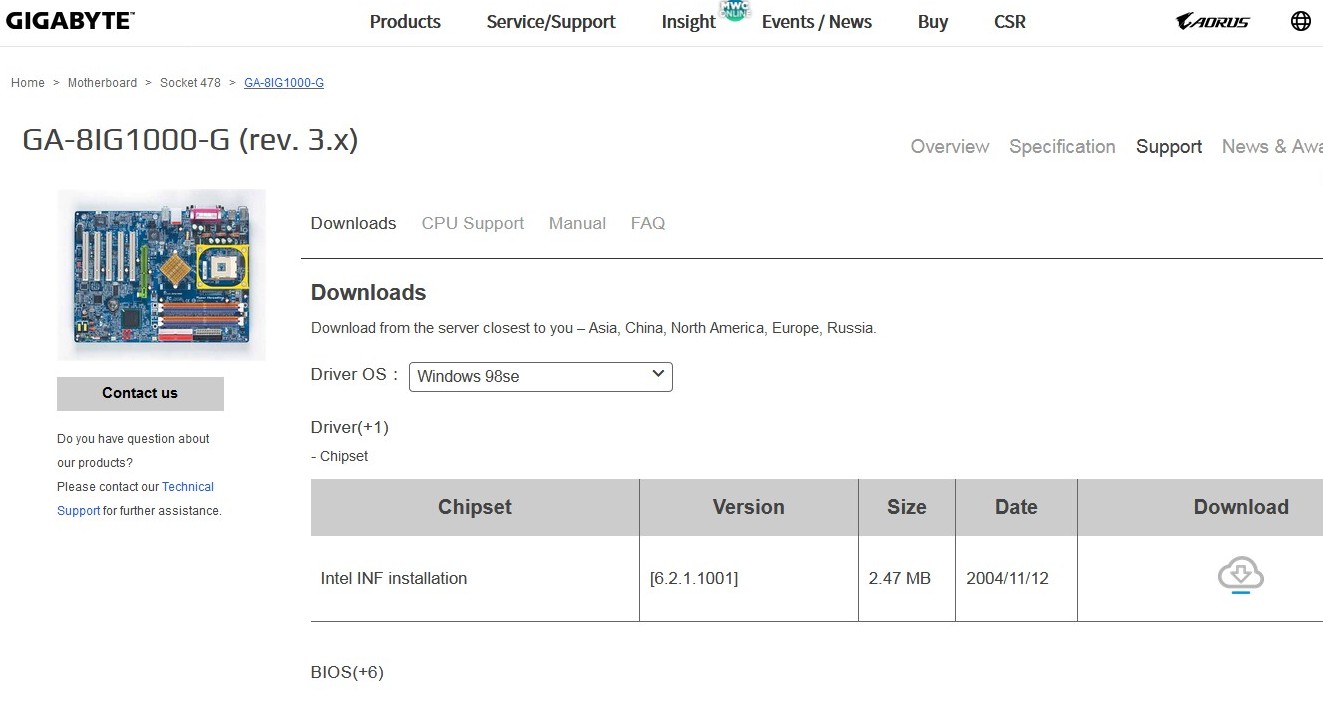The width and height of the screenshot is (1323, 710).
Task: Click the version value [6.2.1.1001]
Action: pyautogui.click(x=694, y=578)
